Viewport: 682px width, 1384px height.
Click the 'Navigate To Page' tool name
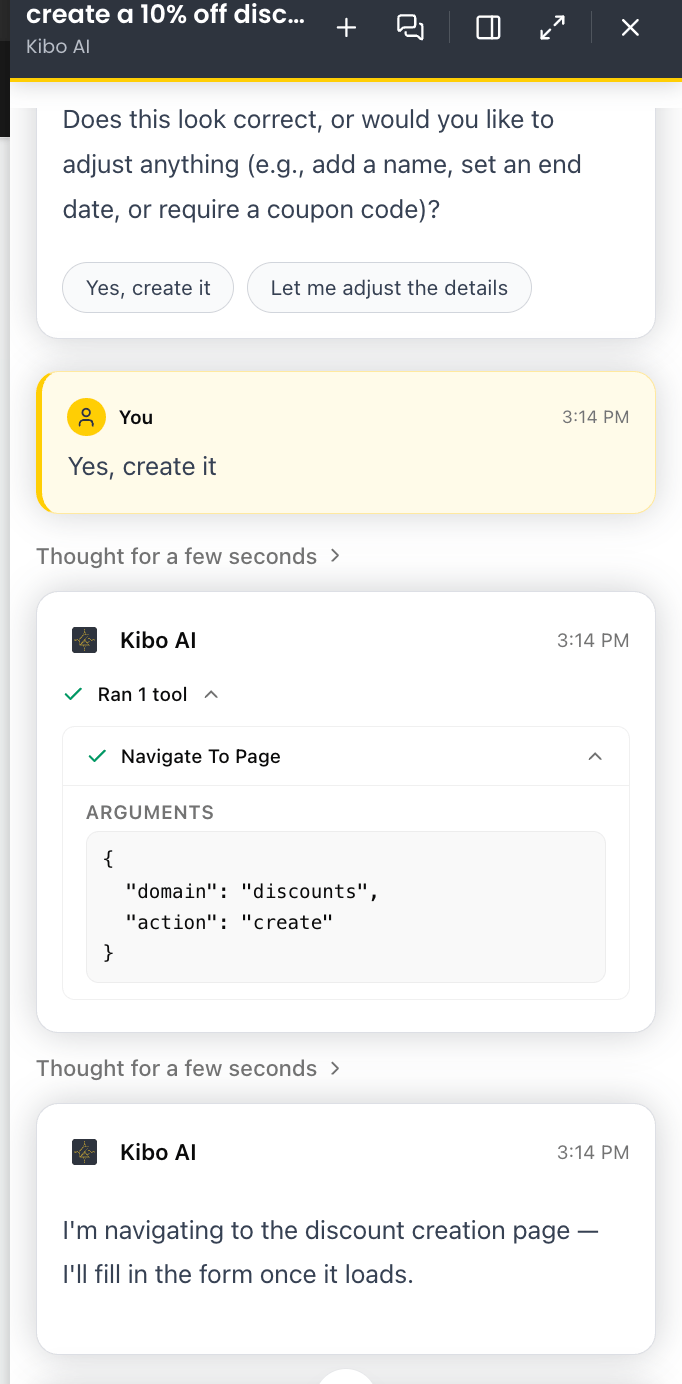pos(201,757)
